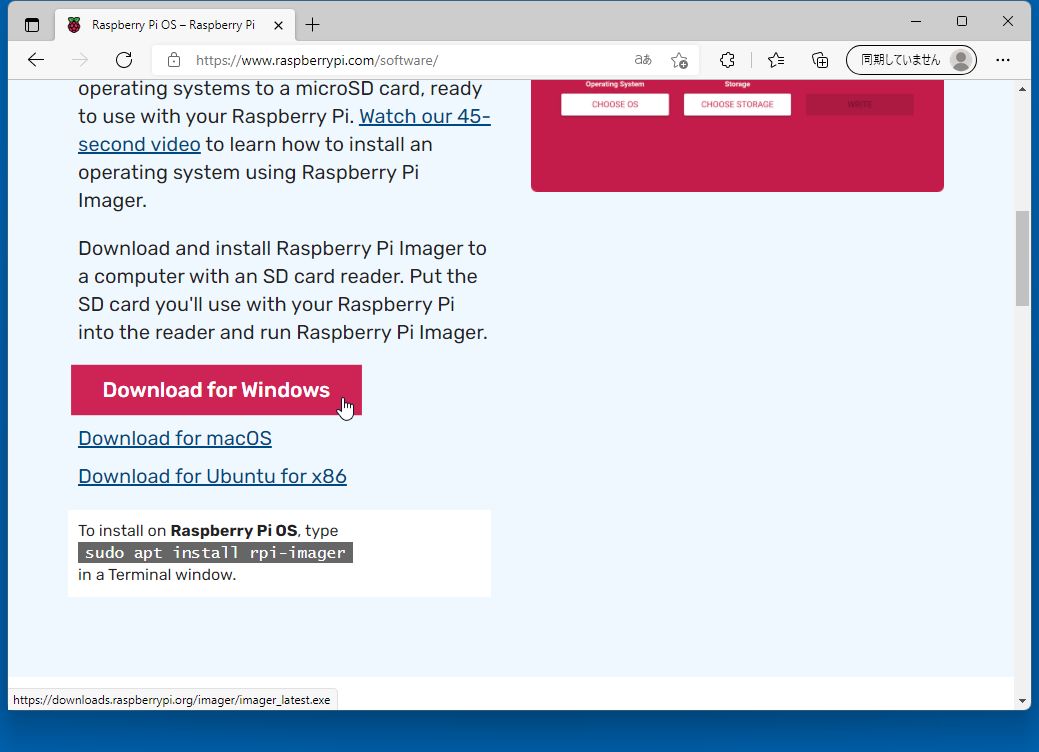Open a new browser tab
This screenshot has width=1039, height=752.
tap(312, 25)
